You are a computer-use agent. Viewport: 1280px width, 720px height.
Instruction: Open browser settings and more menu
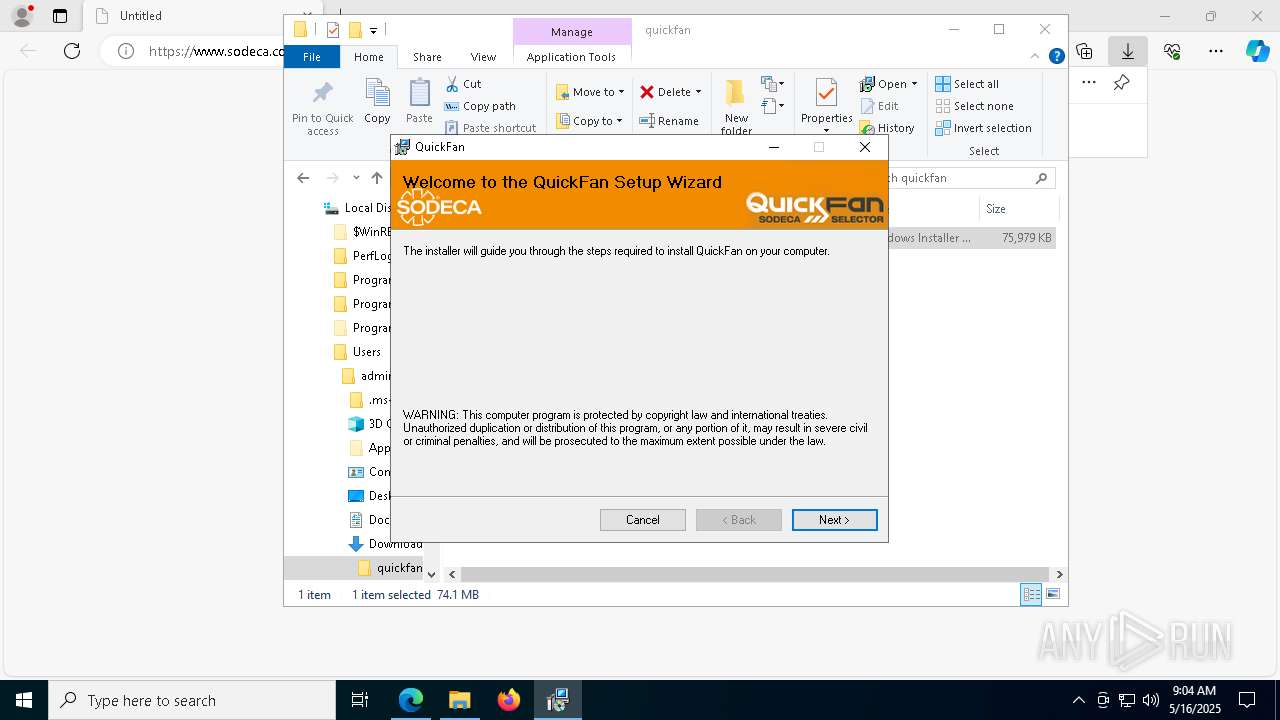pos(1216,51)
